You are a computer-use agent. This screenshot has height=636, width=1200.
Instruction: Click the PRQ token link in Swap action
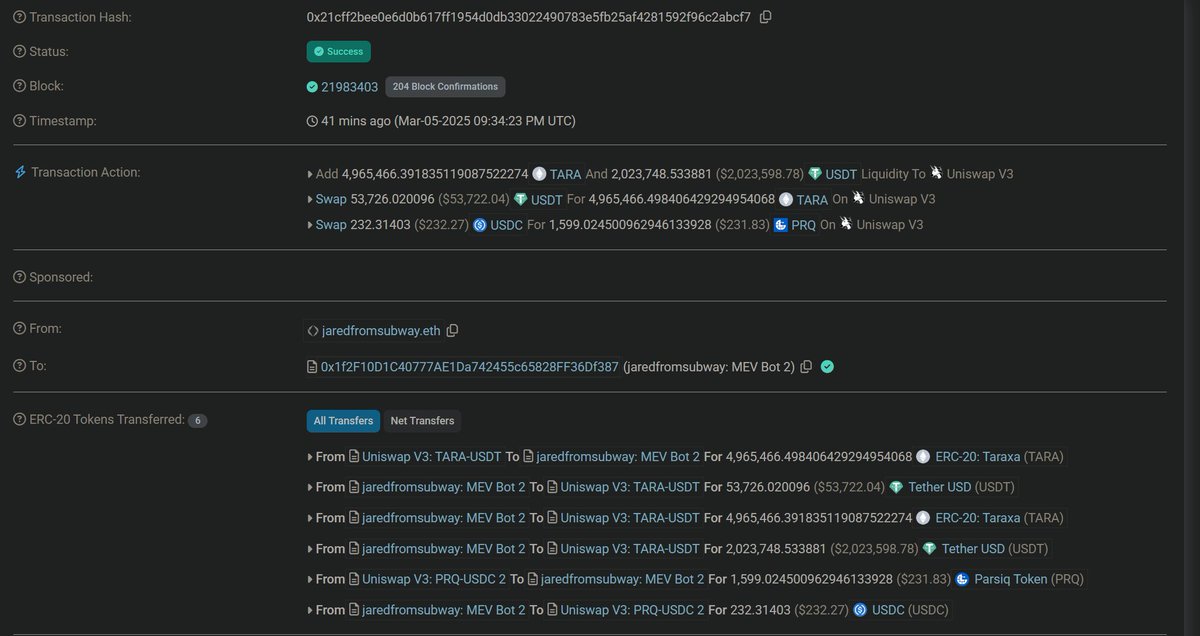pyautogui.click(x=804, y=225)
